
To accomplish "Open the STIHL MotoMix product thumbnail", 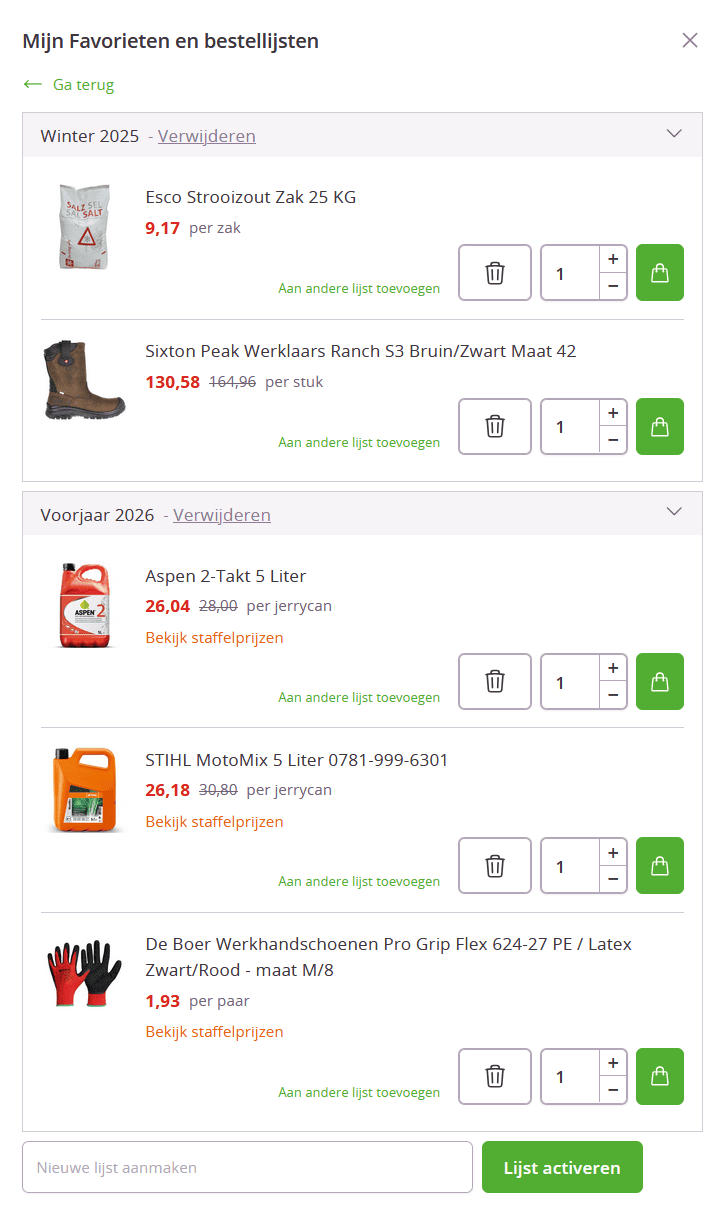I will 85,790.
